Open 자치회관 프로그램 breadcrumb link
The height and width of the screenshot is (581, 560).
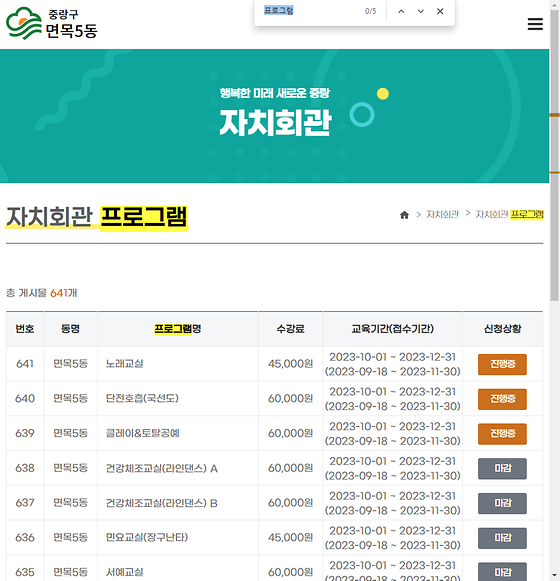click(509, 214)
